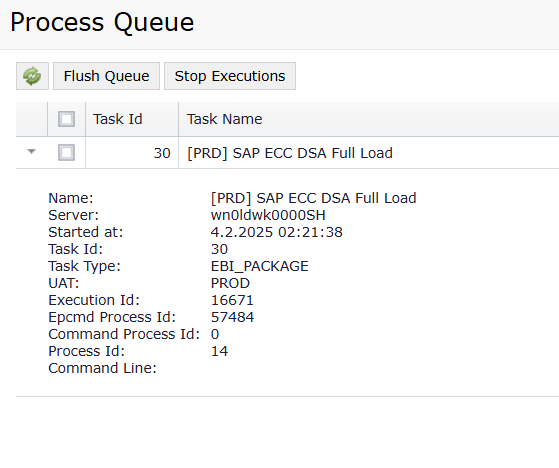
Task: Click the Name value in details panel
Action: 313,198
